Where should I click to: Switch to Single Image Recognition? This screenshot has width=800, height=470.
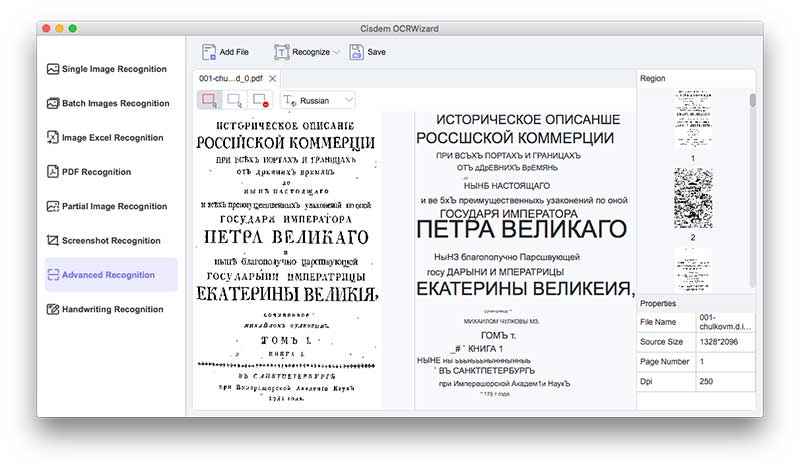pyautogui.click(x=112, y=70)
